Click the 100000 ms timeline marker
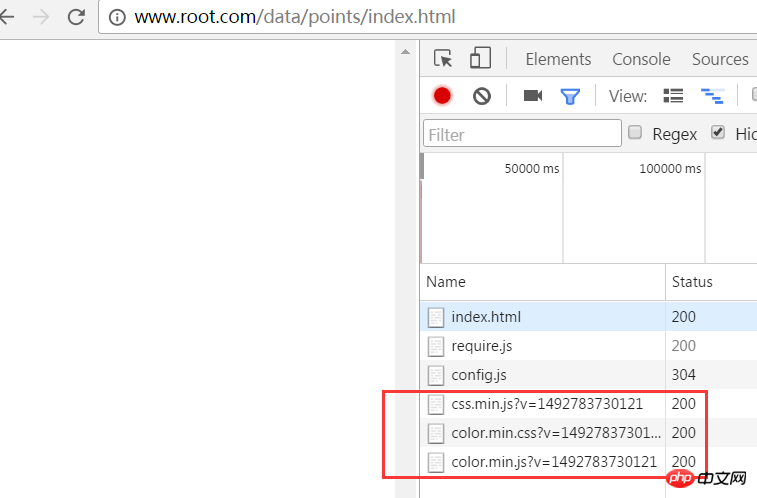The width and height of the screenshot is (757, 498). click(670, 168)
